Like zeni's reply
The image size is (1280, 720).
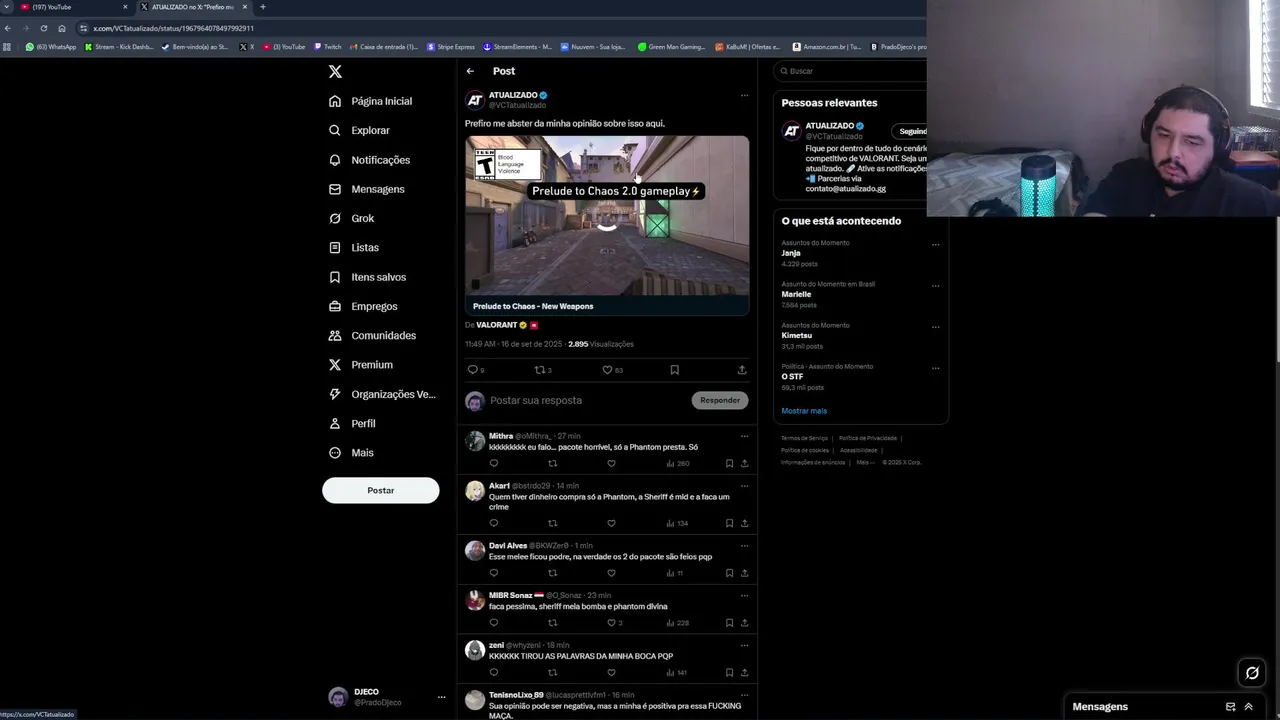[x=611, y=673]
